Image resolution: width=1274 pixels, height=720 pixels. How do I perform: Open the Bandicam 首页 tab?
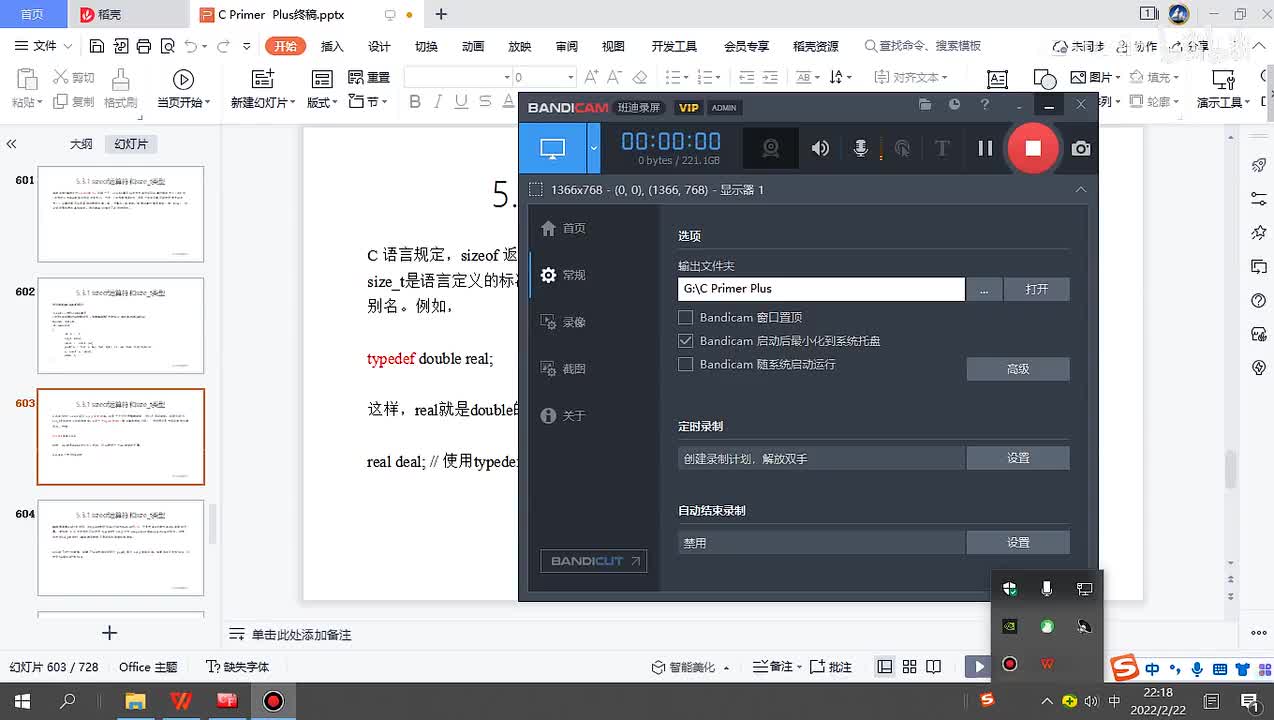click(x=563, y=228)
